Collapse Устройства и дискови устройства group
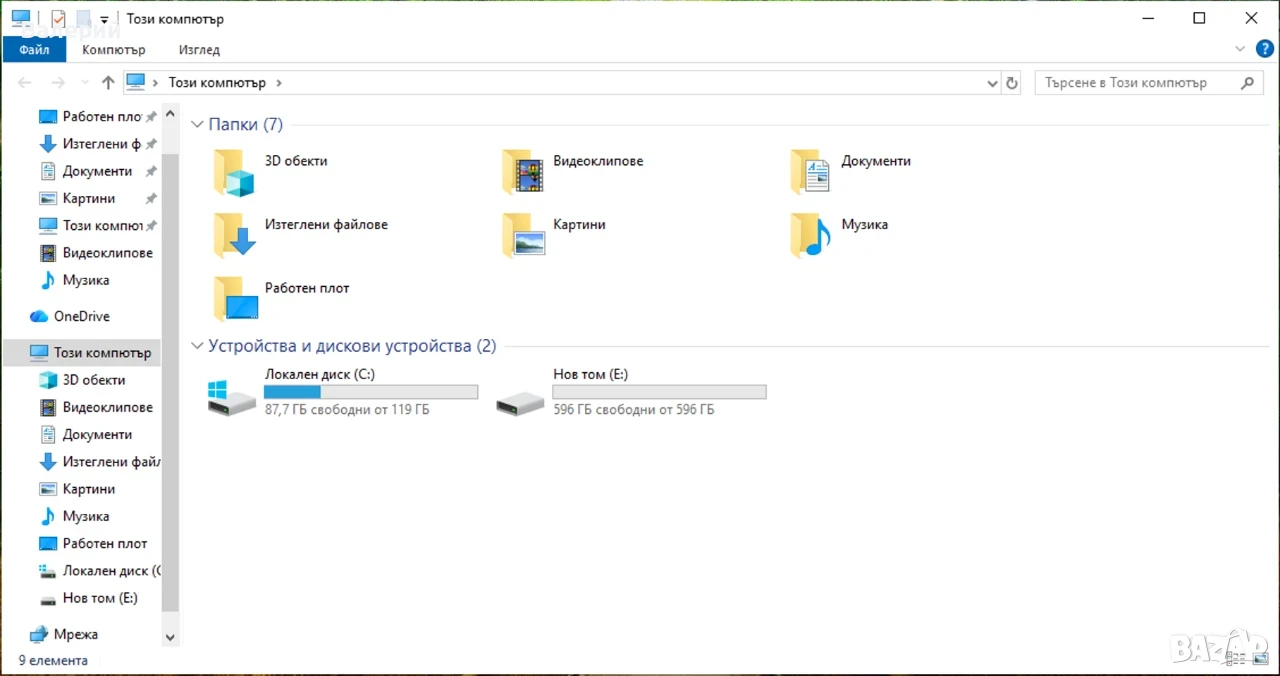The height and width of the screenshot is (676, 1280). click(x=197, y=347)
